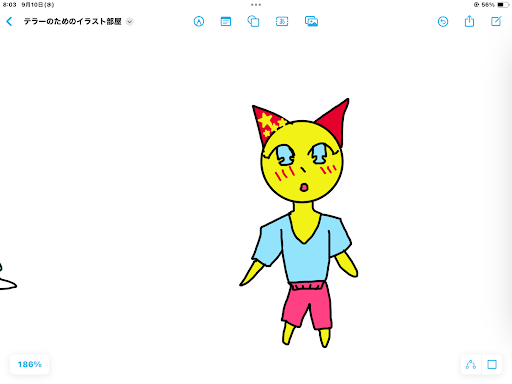Image resolution: width=512 pixels, height=384 pixels.
Task: Insert a text box
Action: tap(282, 22)
